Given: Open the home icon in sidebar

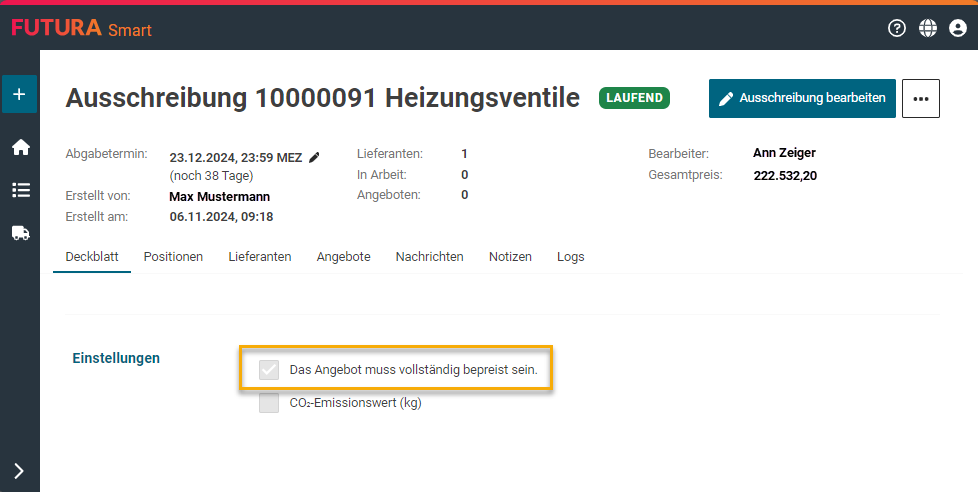Looking at the screenshot, I should tap(20, 148).
